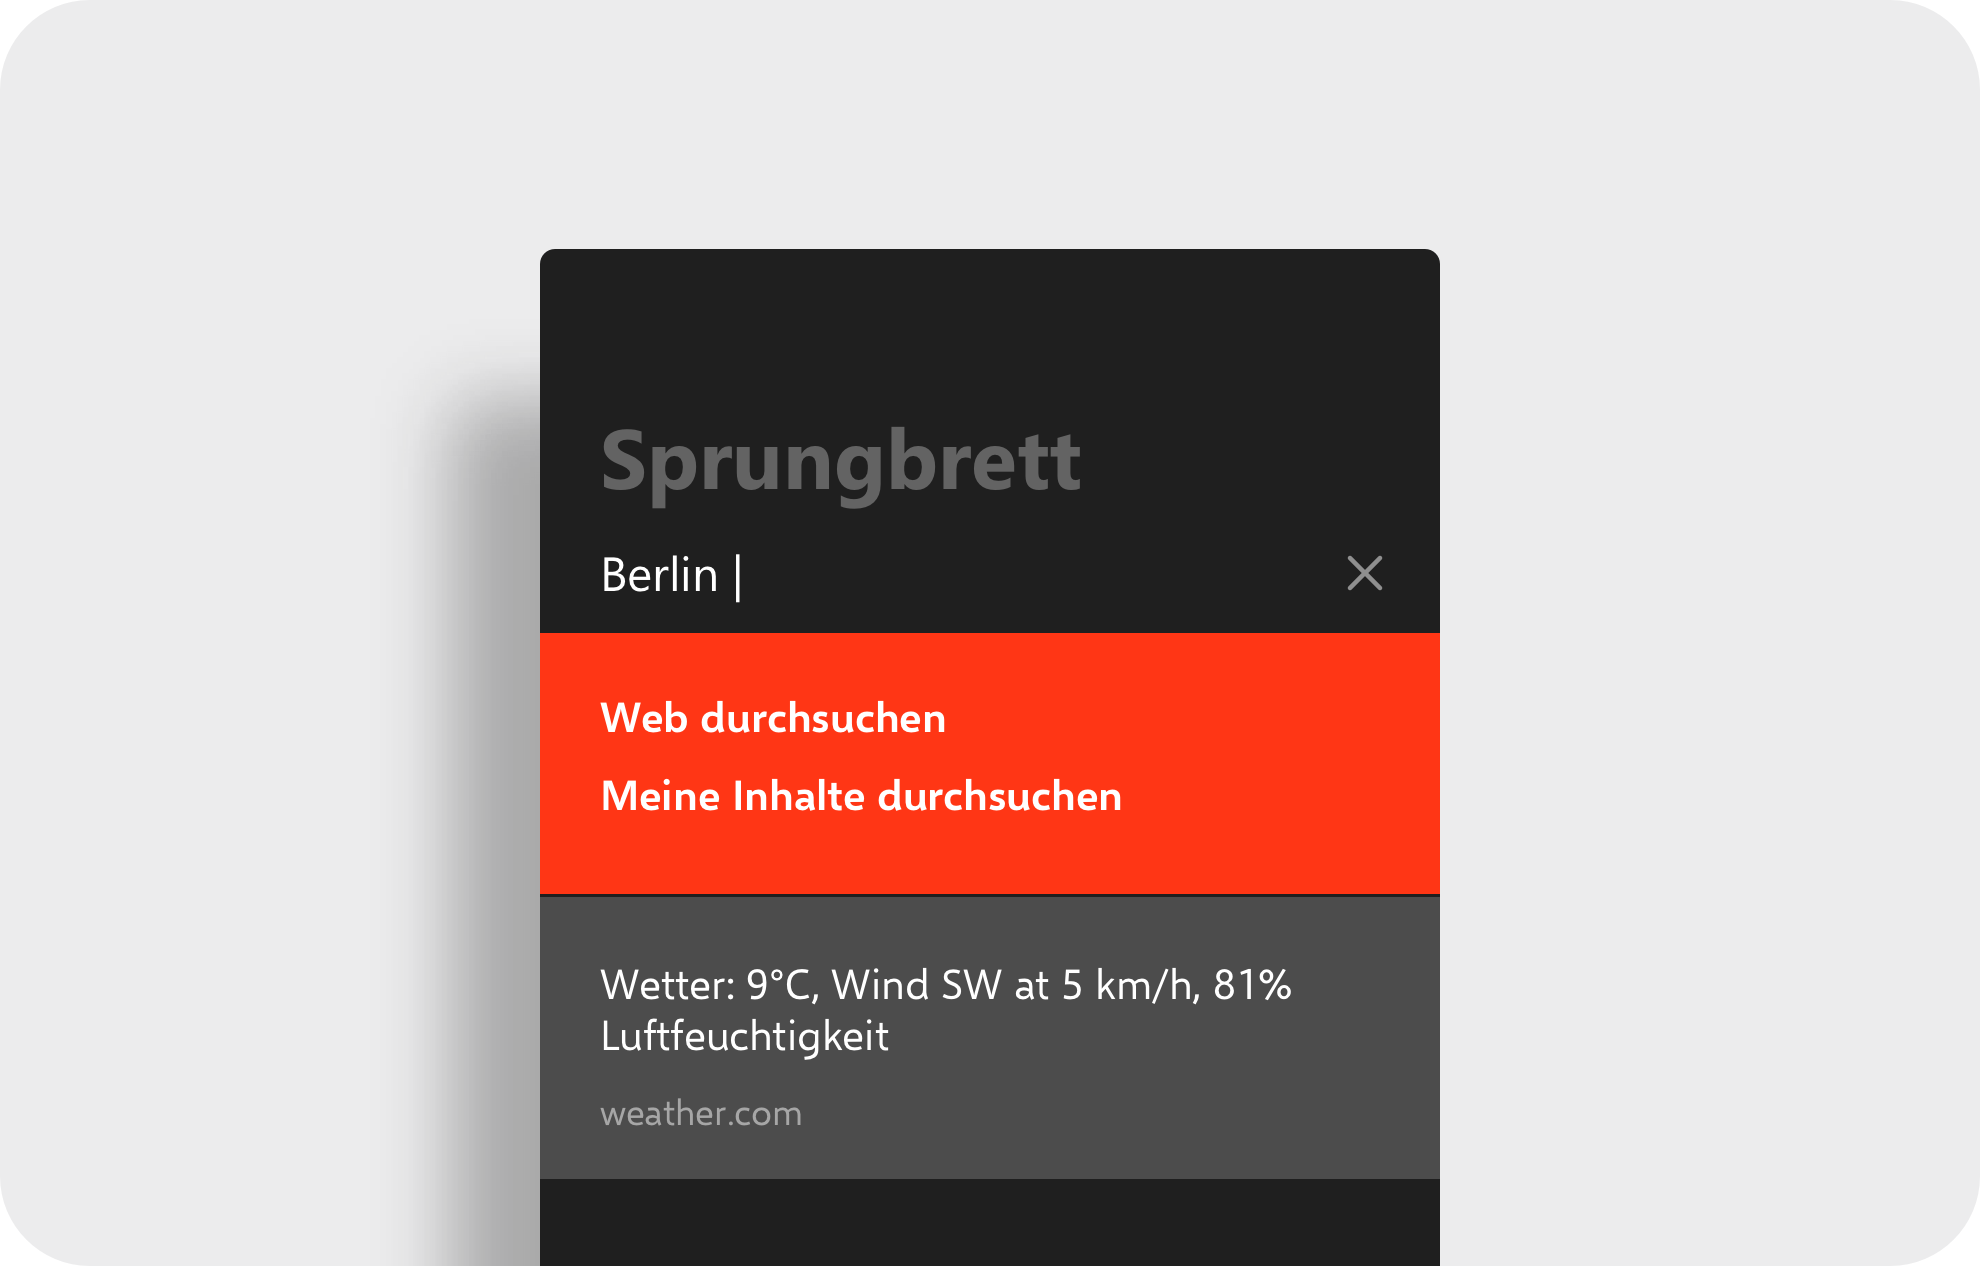
Task: Open the Wetter 9°C result
Action: [x=990, y=1038]
